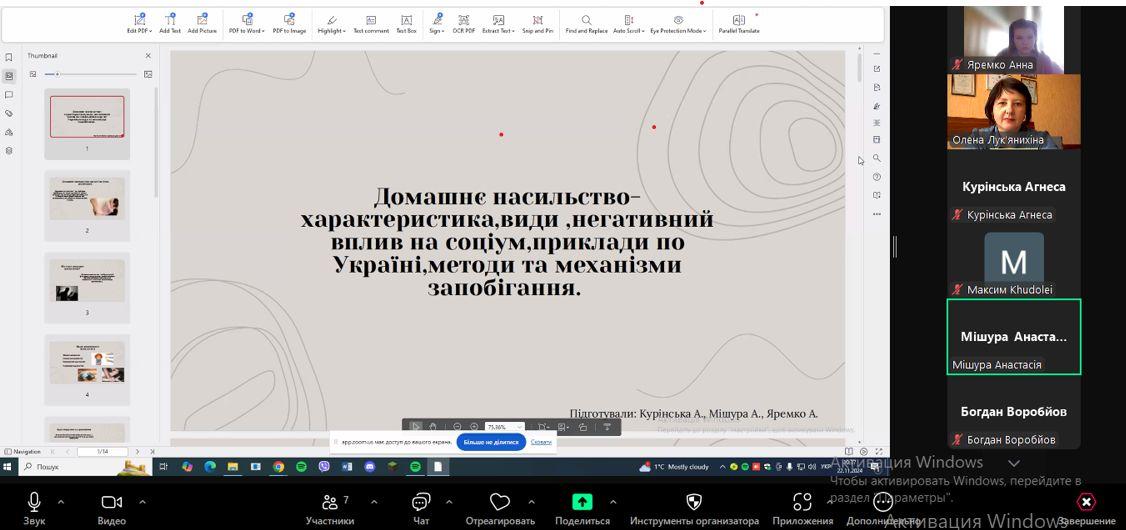
Task: Click the Add Text tool
Action: 170,23
